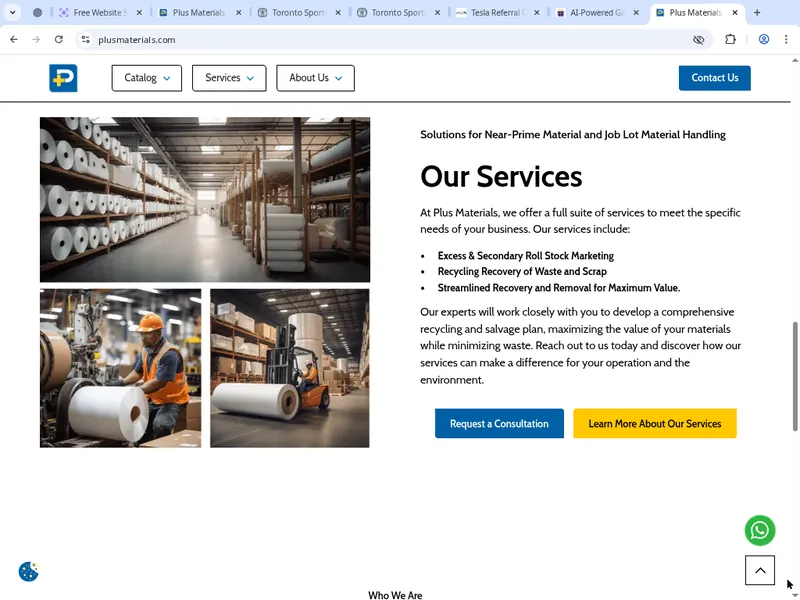800x600 pixels.
Task: Click the page vertical scrollbar thumb
Action: (795, 377)
